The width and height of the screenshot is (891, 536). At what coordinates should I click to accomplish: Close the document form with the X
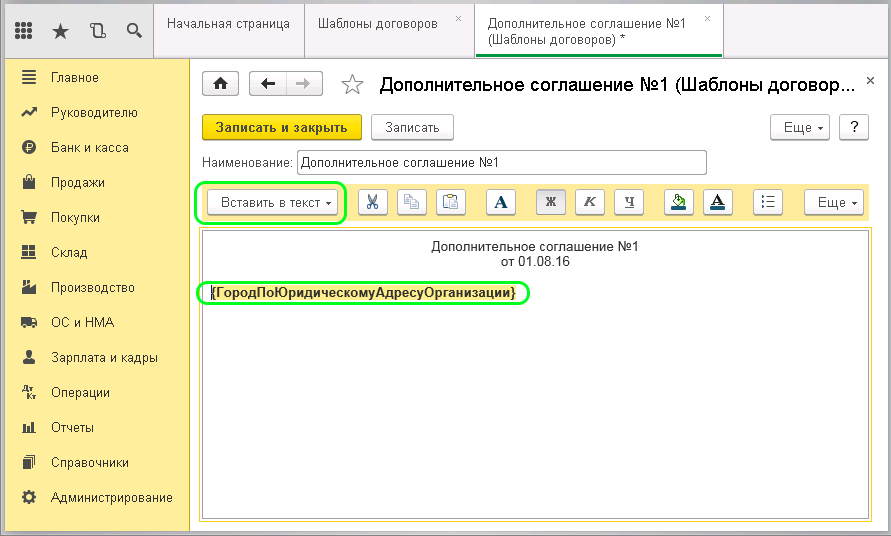[870, 81]
